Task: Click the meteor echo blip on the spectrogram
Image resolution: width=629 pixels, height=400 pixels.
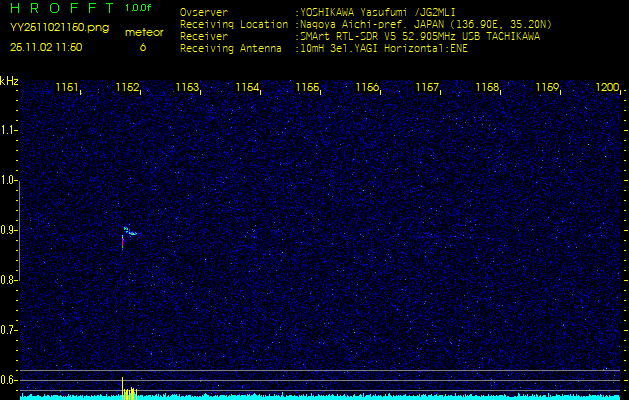Action: pos(126,234)
